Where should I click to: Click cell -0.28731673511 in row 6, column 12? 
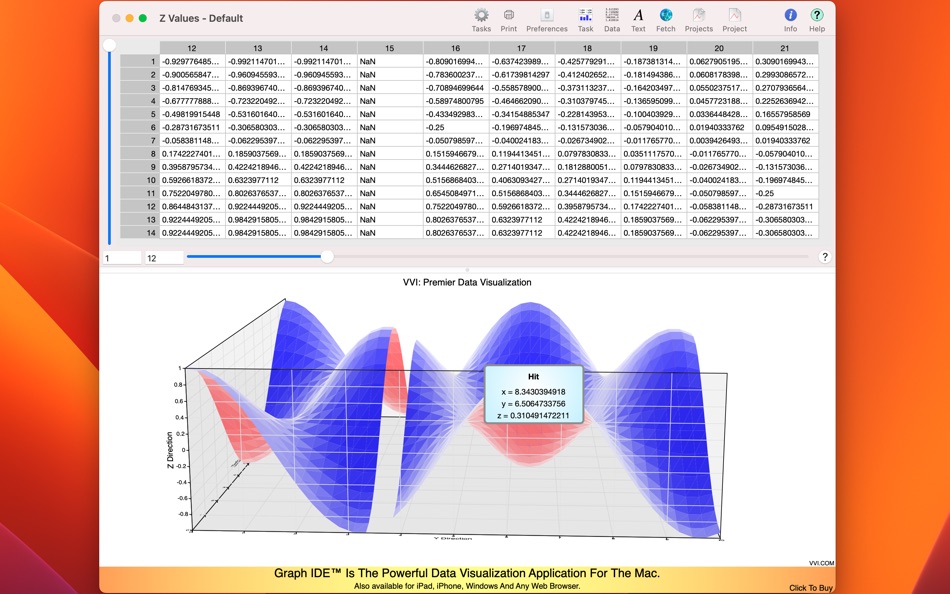(192, 127)
